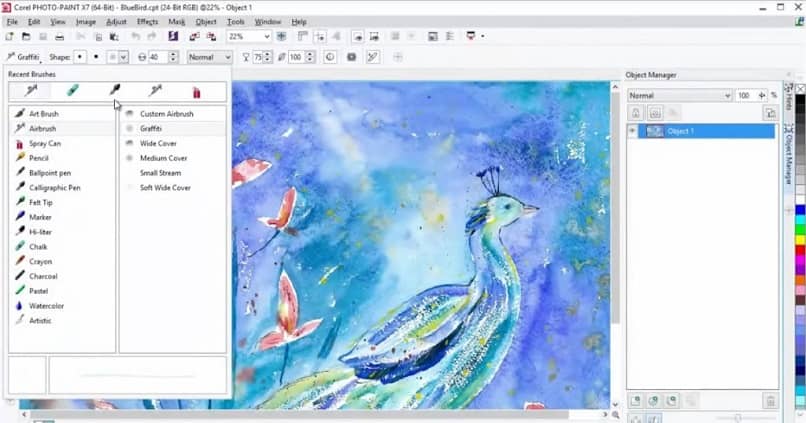Select the recent chalk brush icon

[x=72, y=91]
